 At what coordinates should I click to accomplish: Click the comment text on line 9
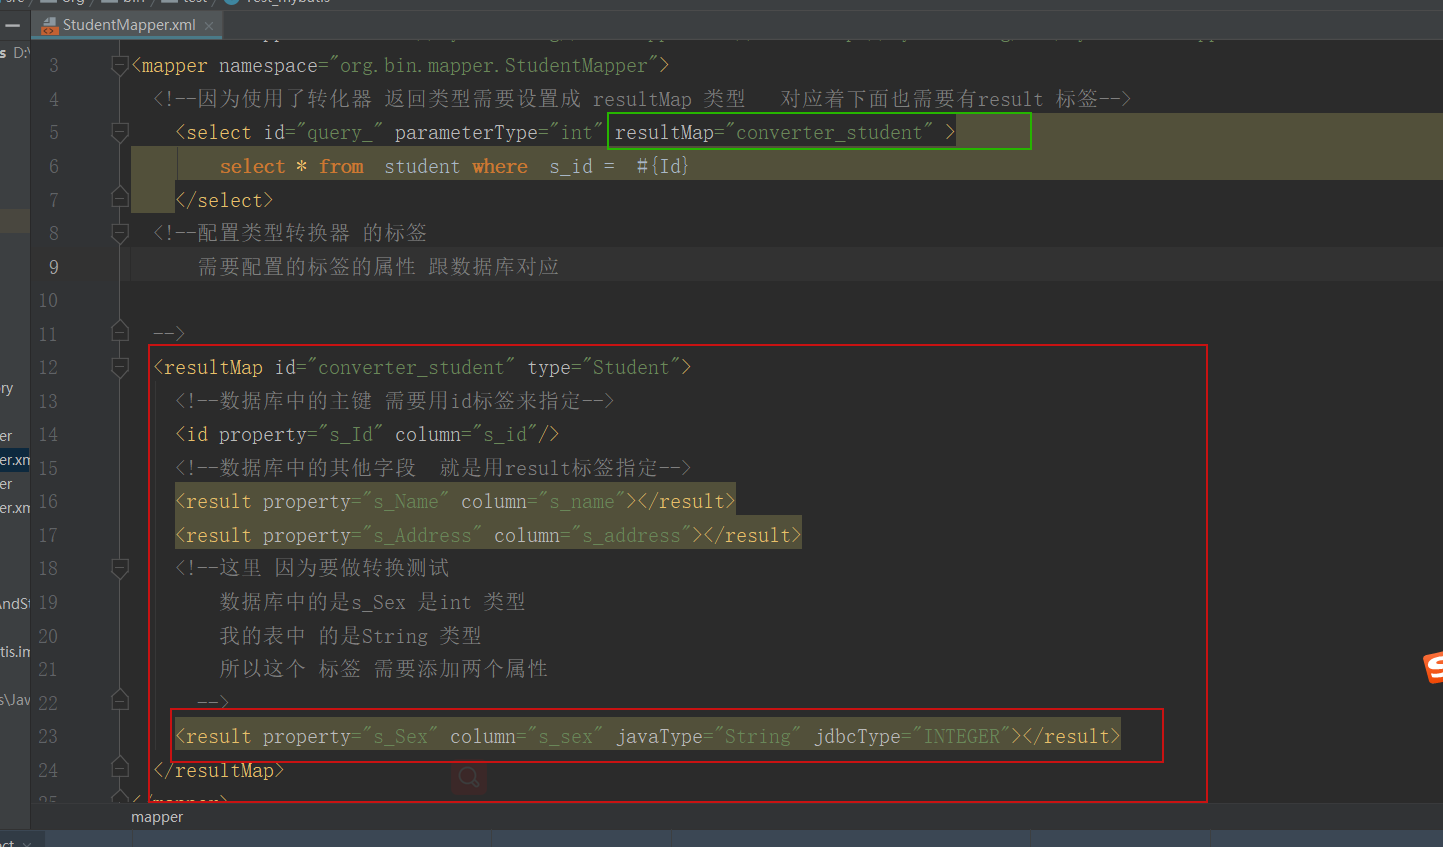click(378, 267)
